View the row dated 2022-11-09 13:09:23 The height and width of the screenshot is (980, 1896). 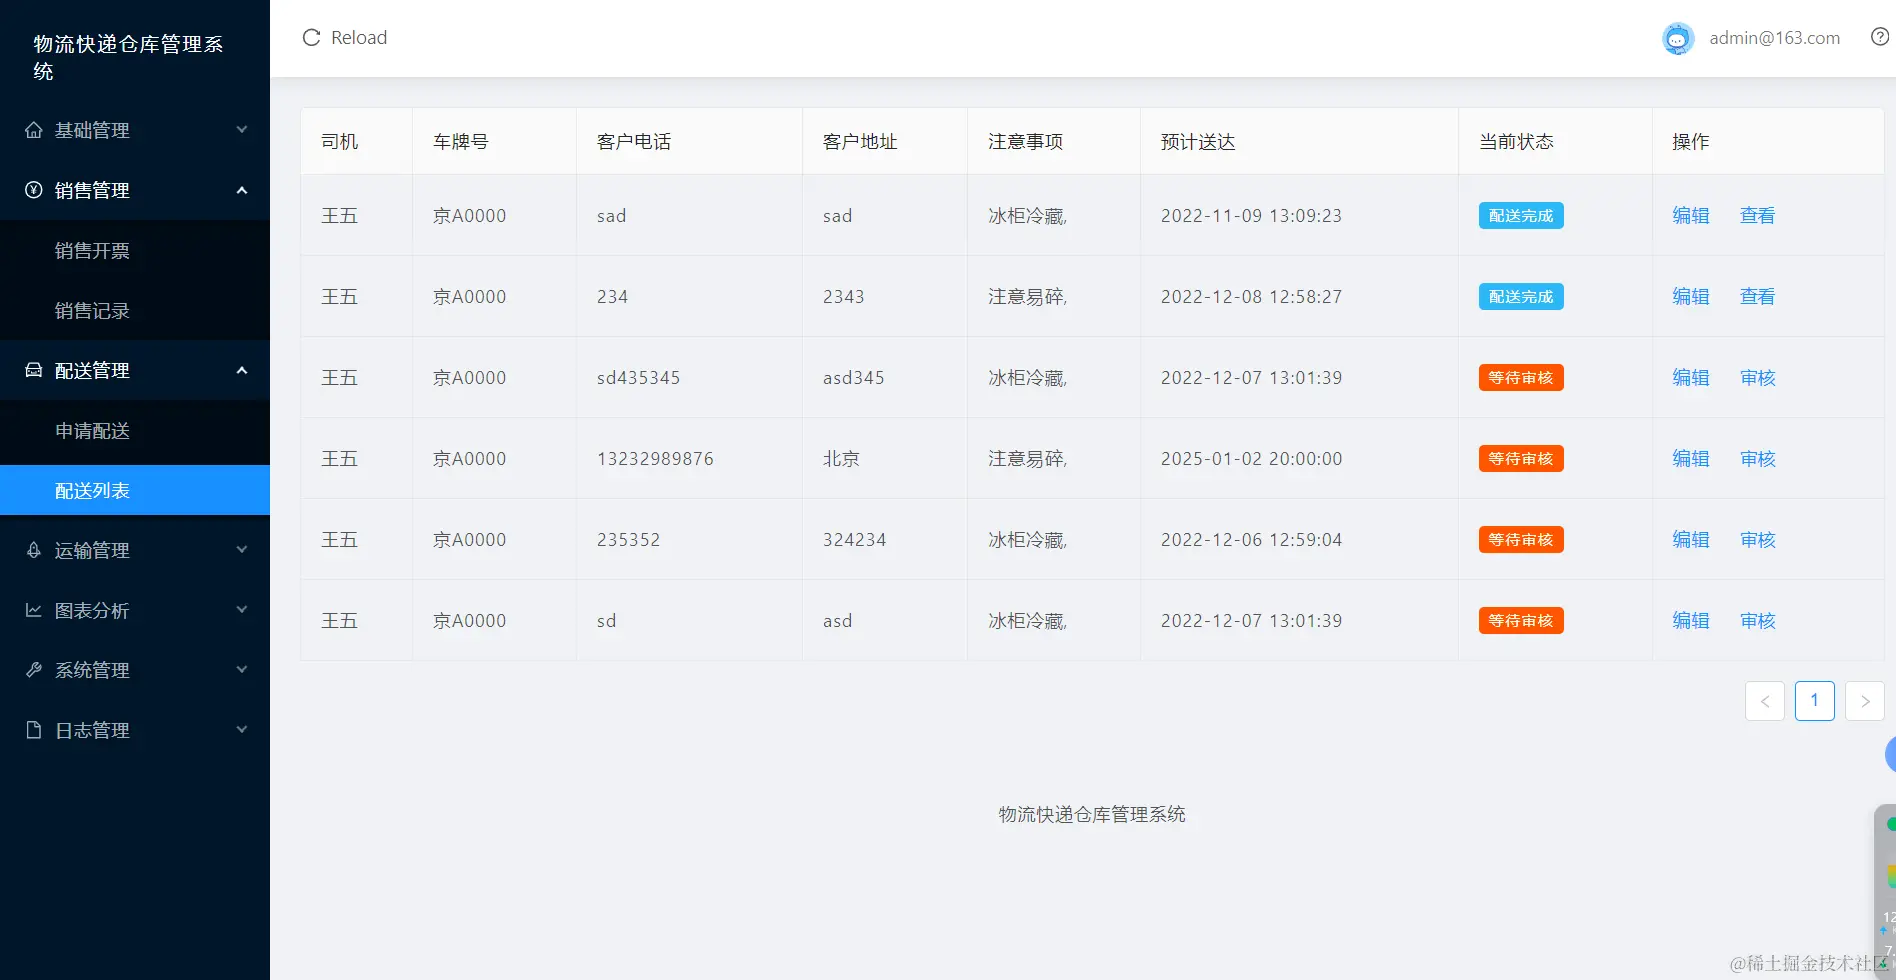tap(1757, 215)
